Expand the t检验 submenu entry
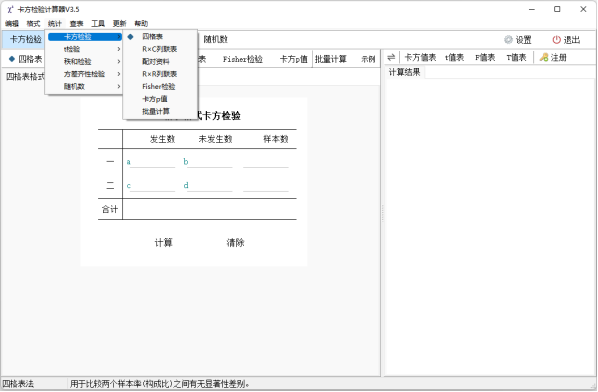 click(84, 49)
